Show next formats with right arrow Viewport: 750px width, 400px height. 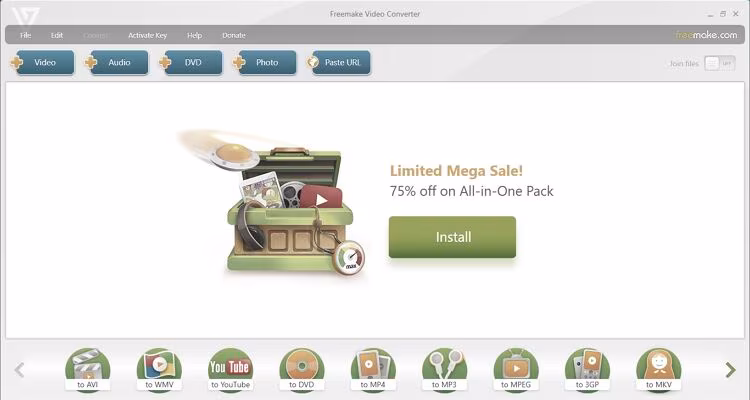click(730, 369)
